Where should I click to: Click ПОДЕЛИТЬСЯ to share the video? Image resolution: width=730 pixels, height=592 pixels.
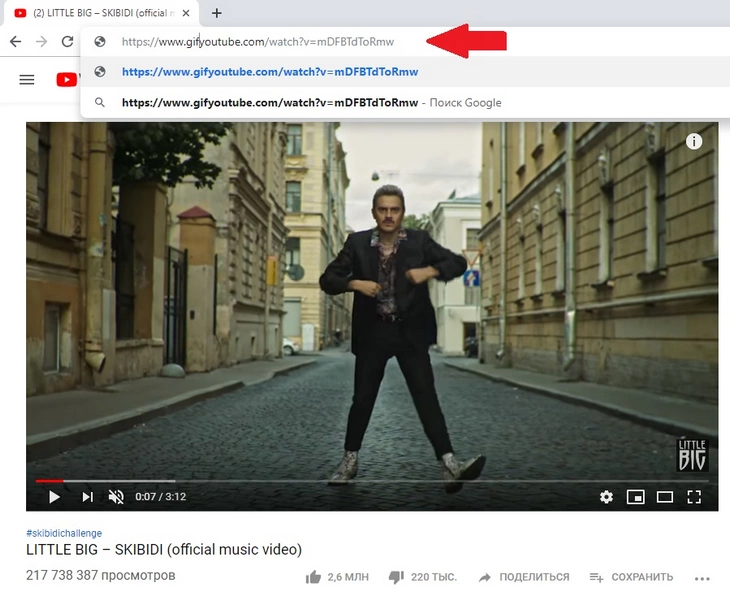click(x=524, y=577)
